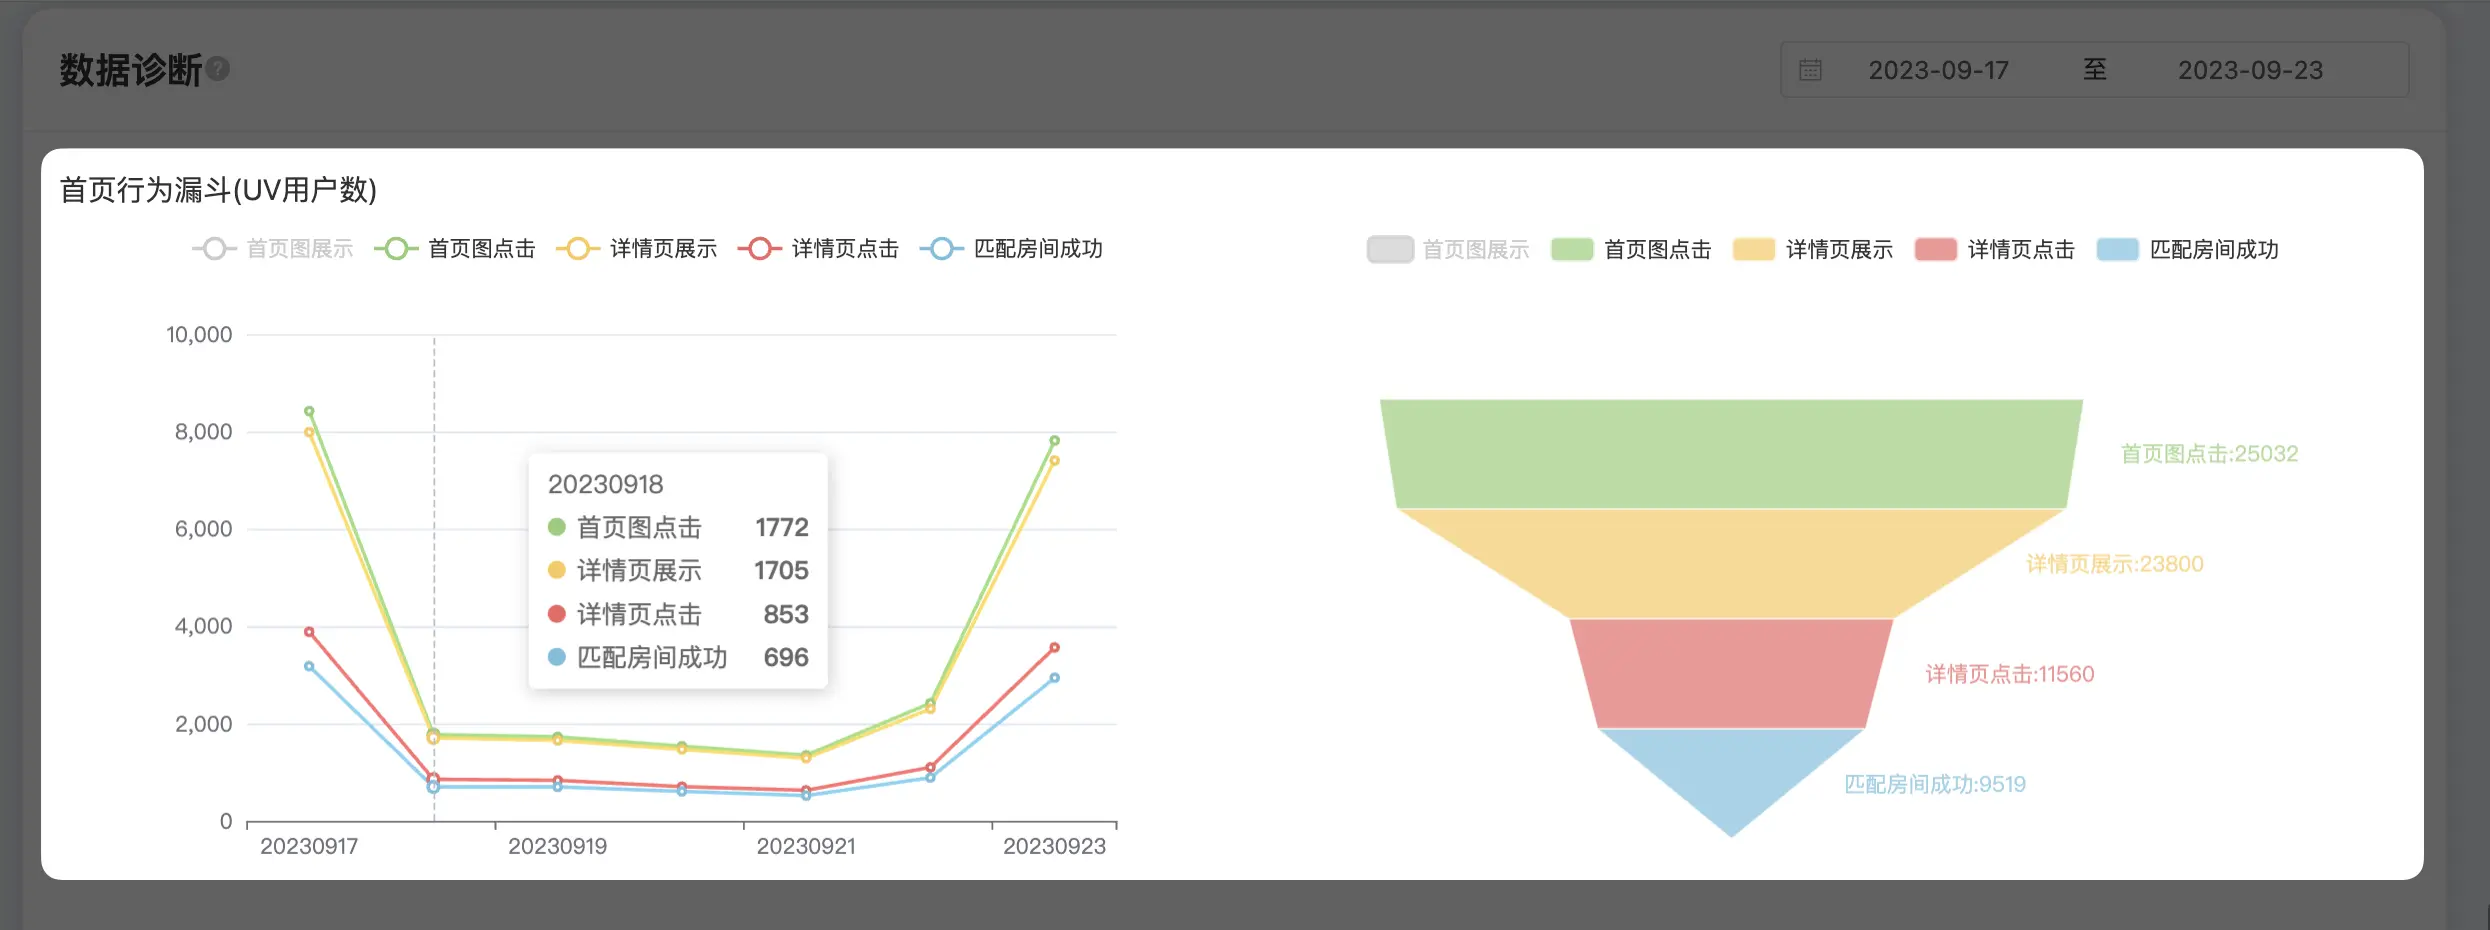
Task: Click the funnel label 详情页展示:23800
Action: [x=2115, y=564]
